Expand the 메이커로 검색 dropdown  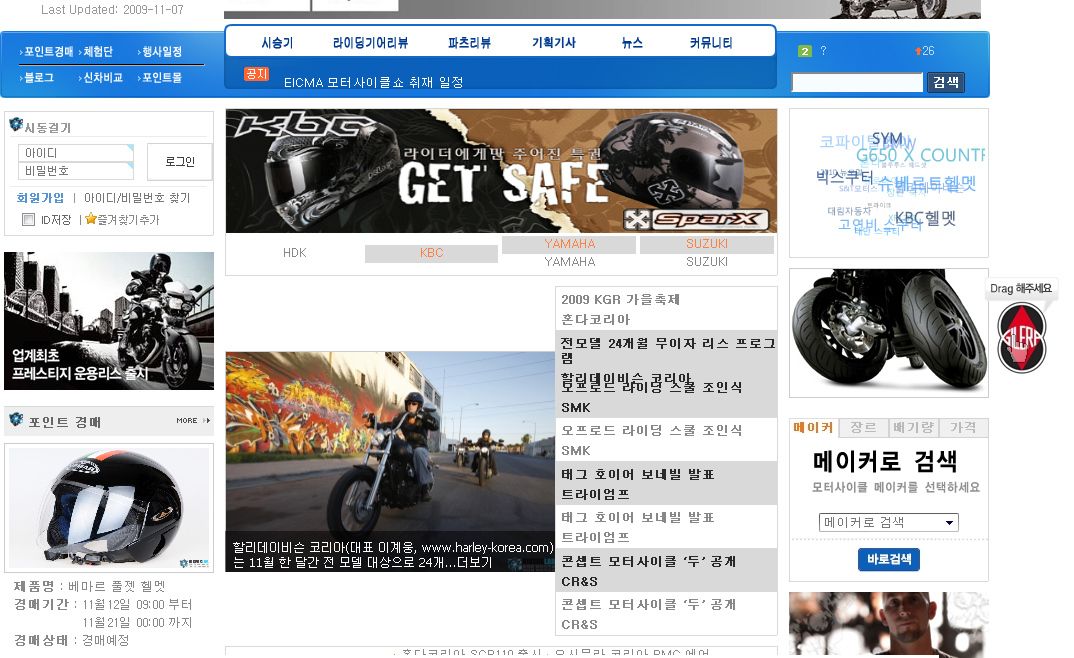click(x=888, y=522)
